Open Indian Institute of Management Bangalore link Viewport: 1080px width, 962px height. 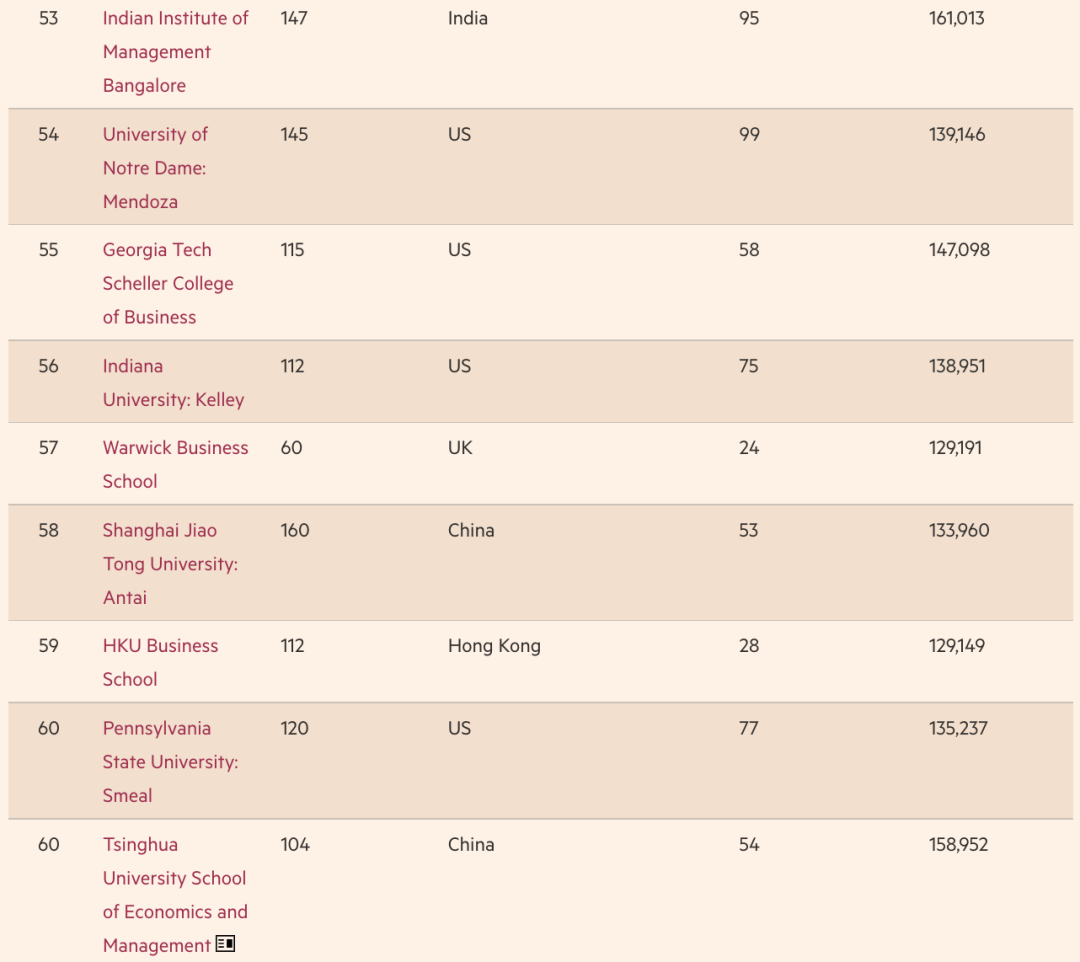coord(175,52)
